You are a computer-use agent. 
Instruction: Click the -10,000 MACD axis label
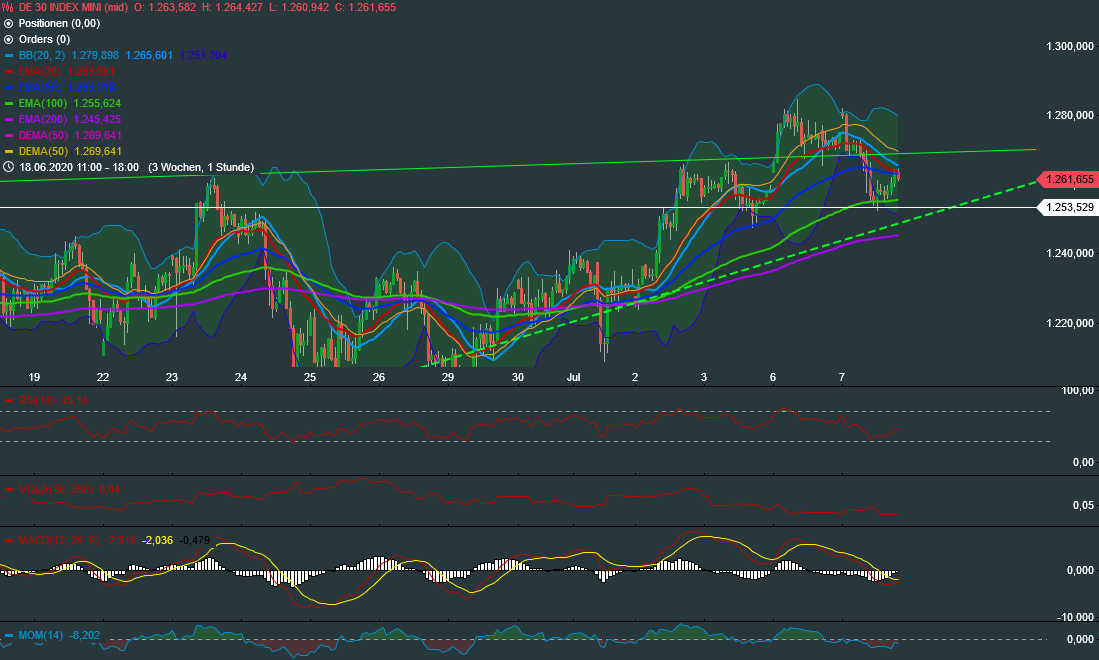[1076, 617]
